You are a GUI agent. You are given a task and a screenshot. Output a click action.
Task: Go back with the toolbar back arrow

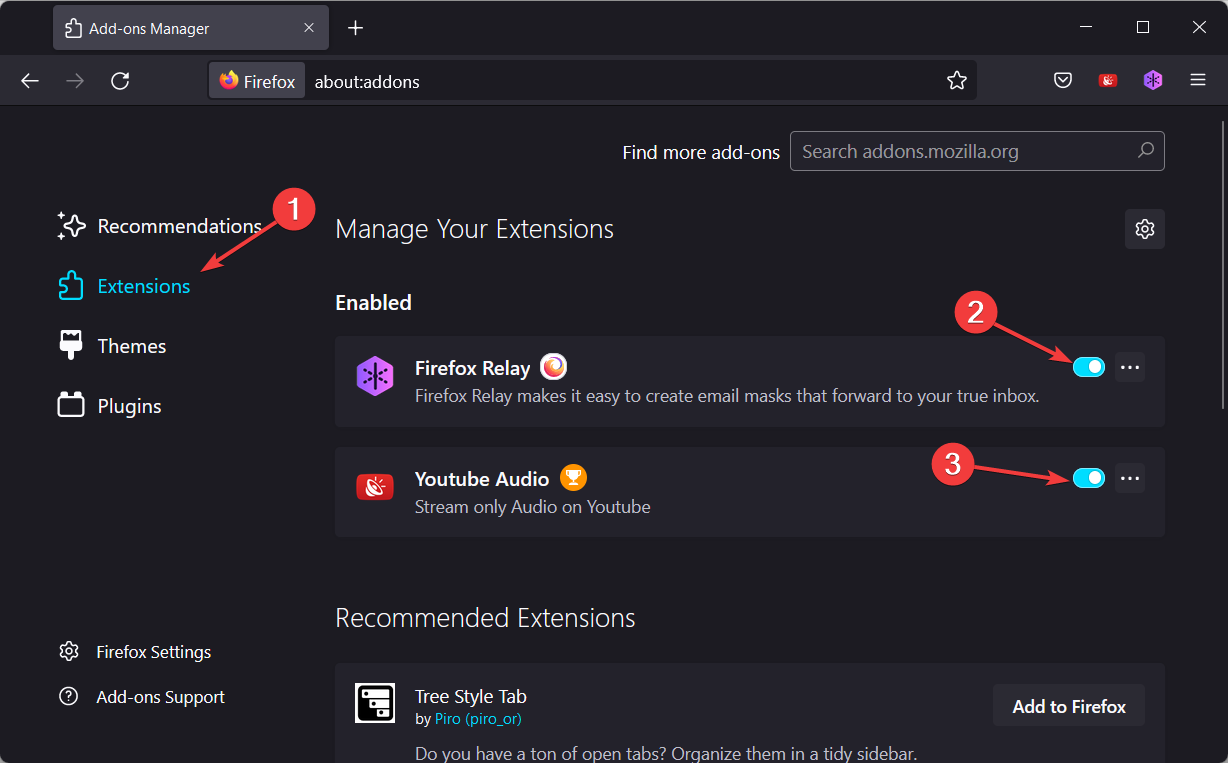(30, 81)
